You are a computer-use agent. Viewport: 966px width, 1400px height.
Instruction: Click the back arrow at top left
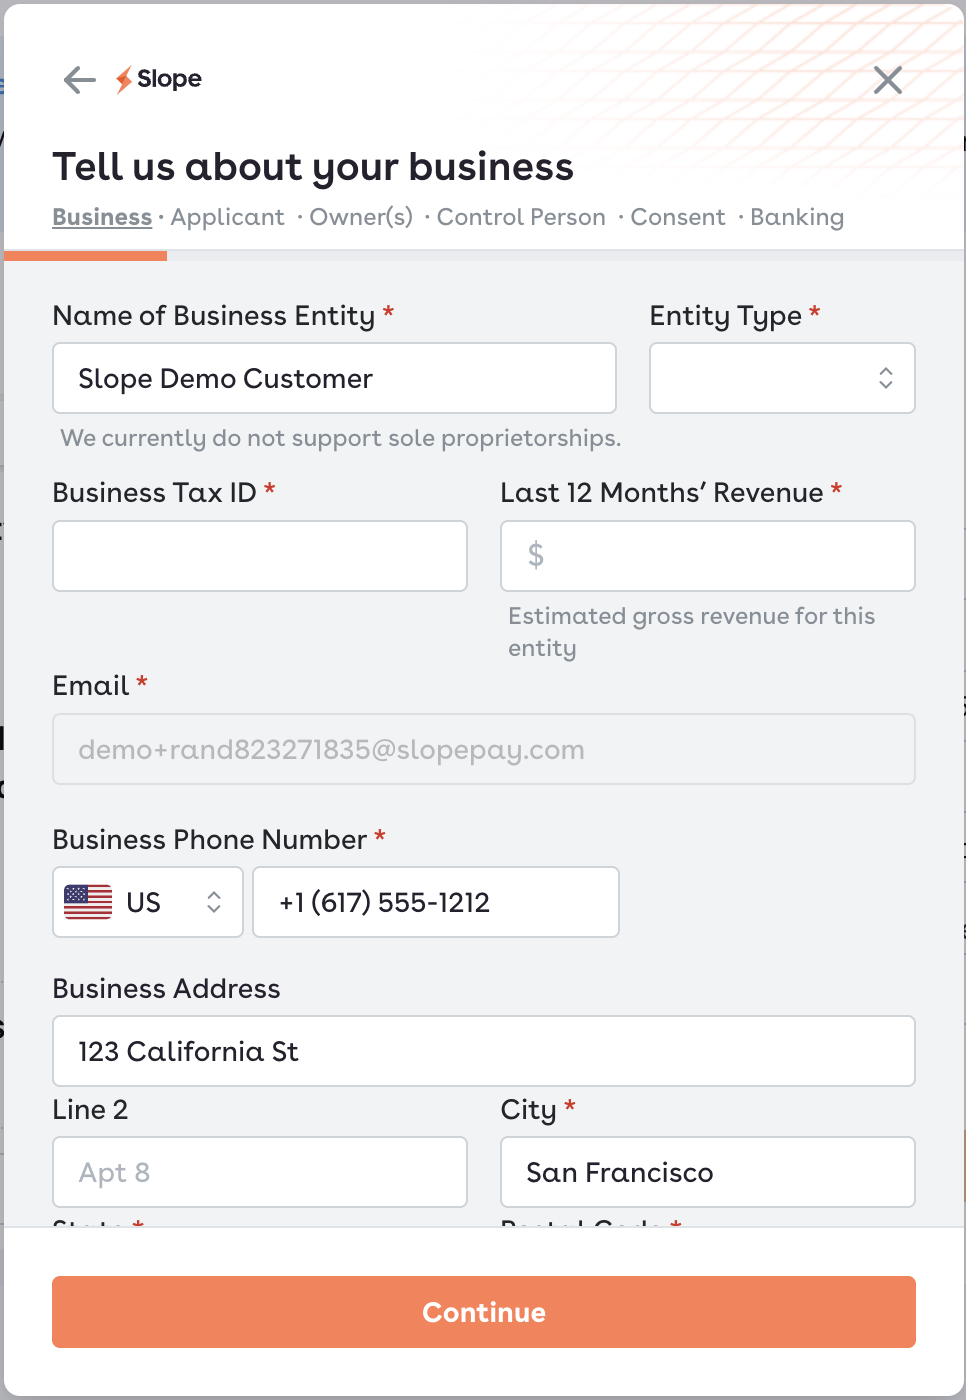pyautogui.click(x=78, y=80)
